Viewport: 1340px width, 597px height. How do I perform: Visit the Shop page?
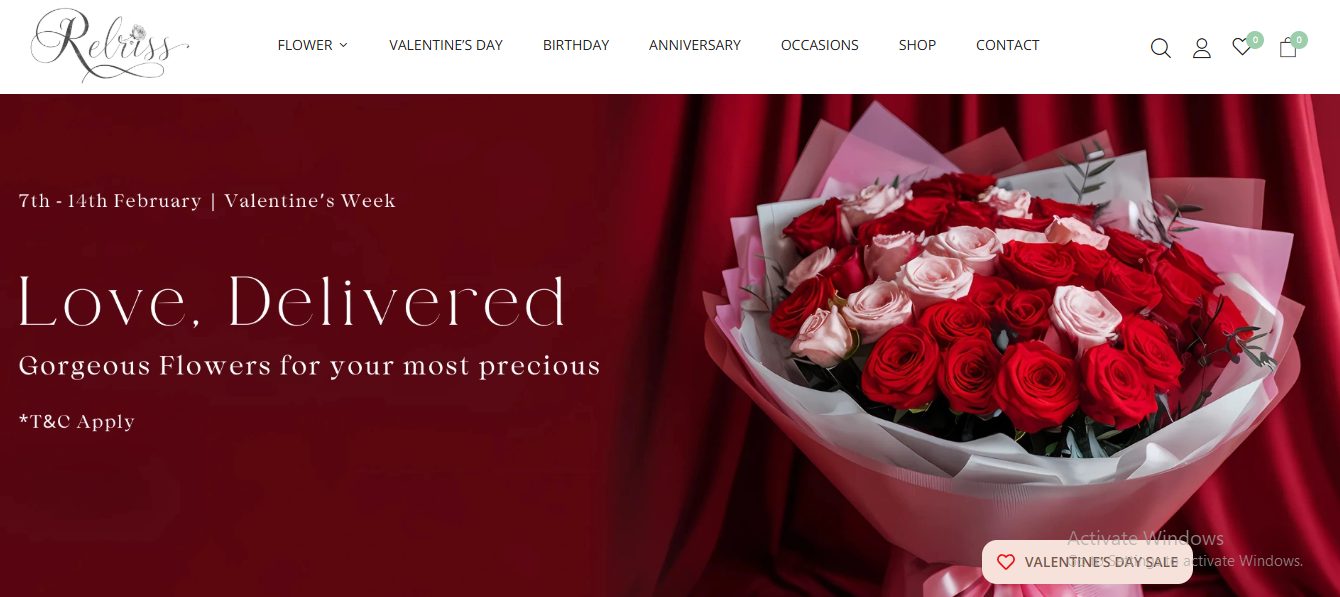pyautogui.click(x=917, y=45)
